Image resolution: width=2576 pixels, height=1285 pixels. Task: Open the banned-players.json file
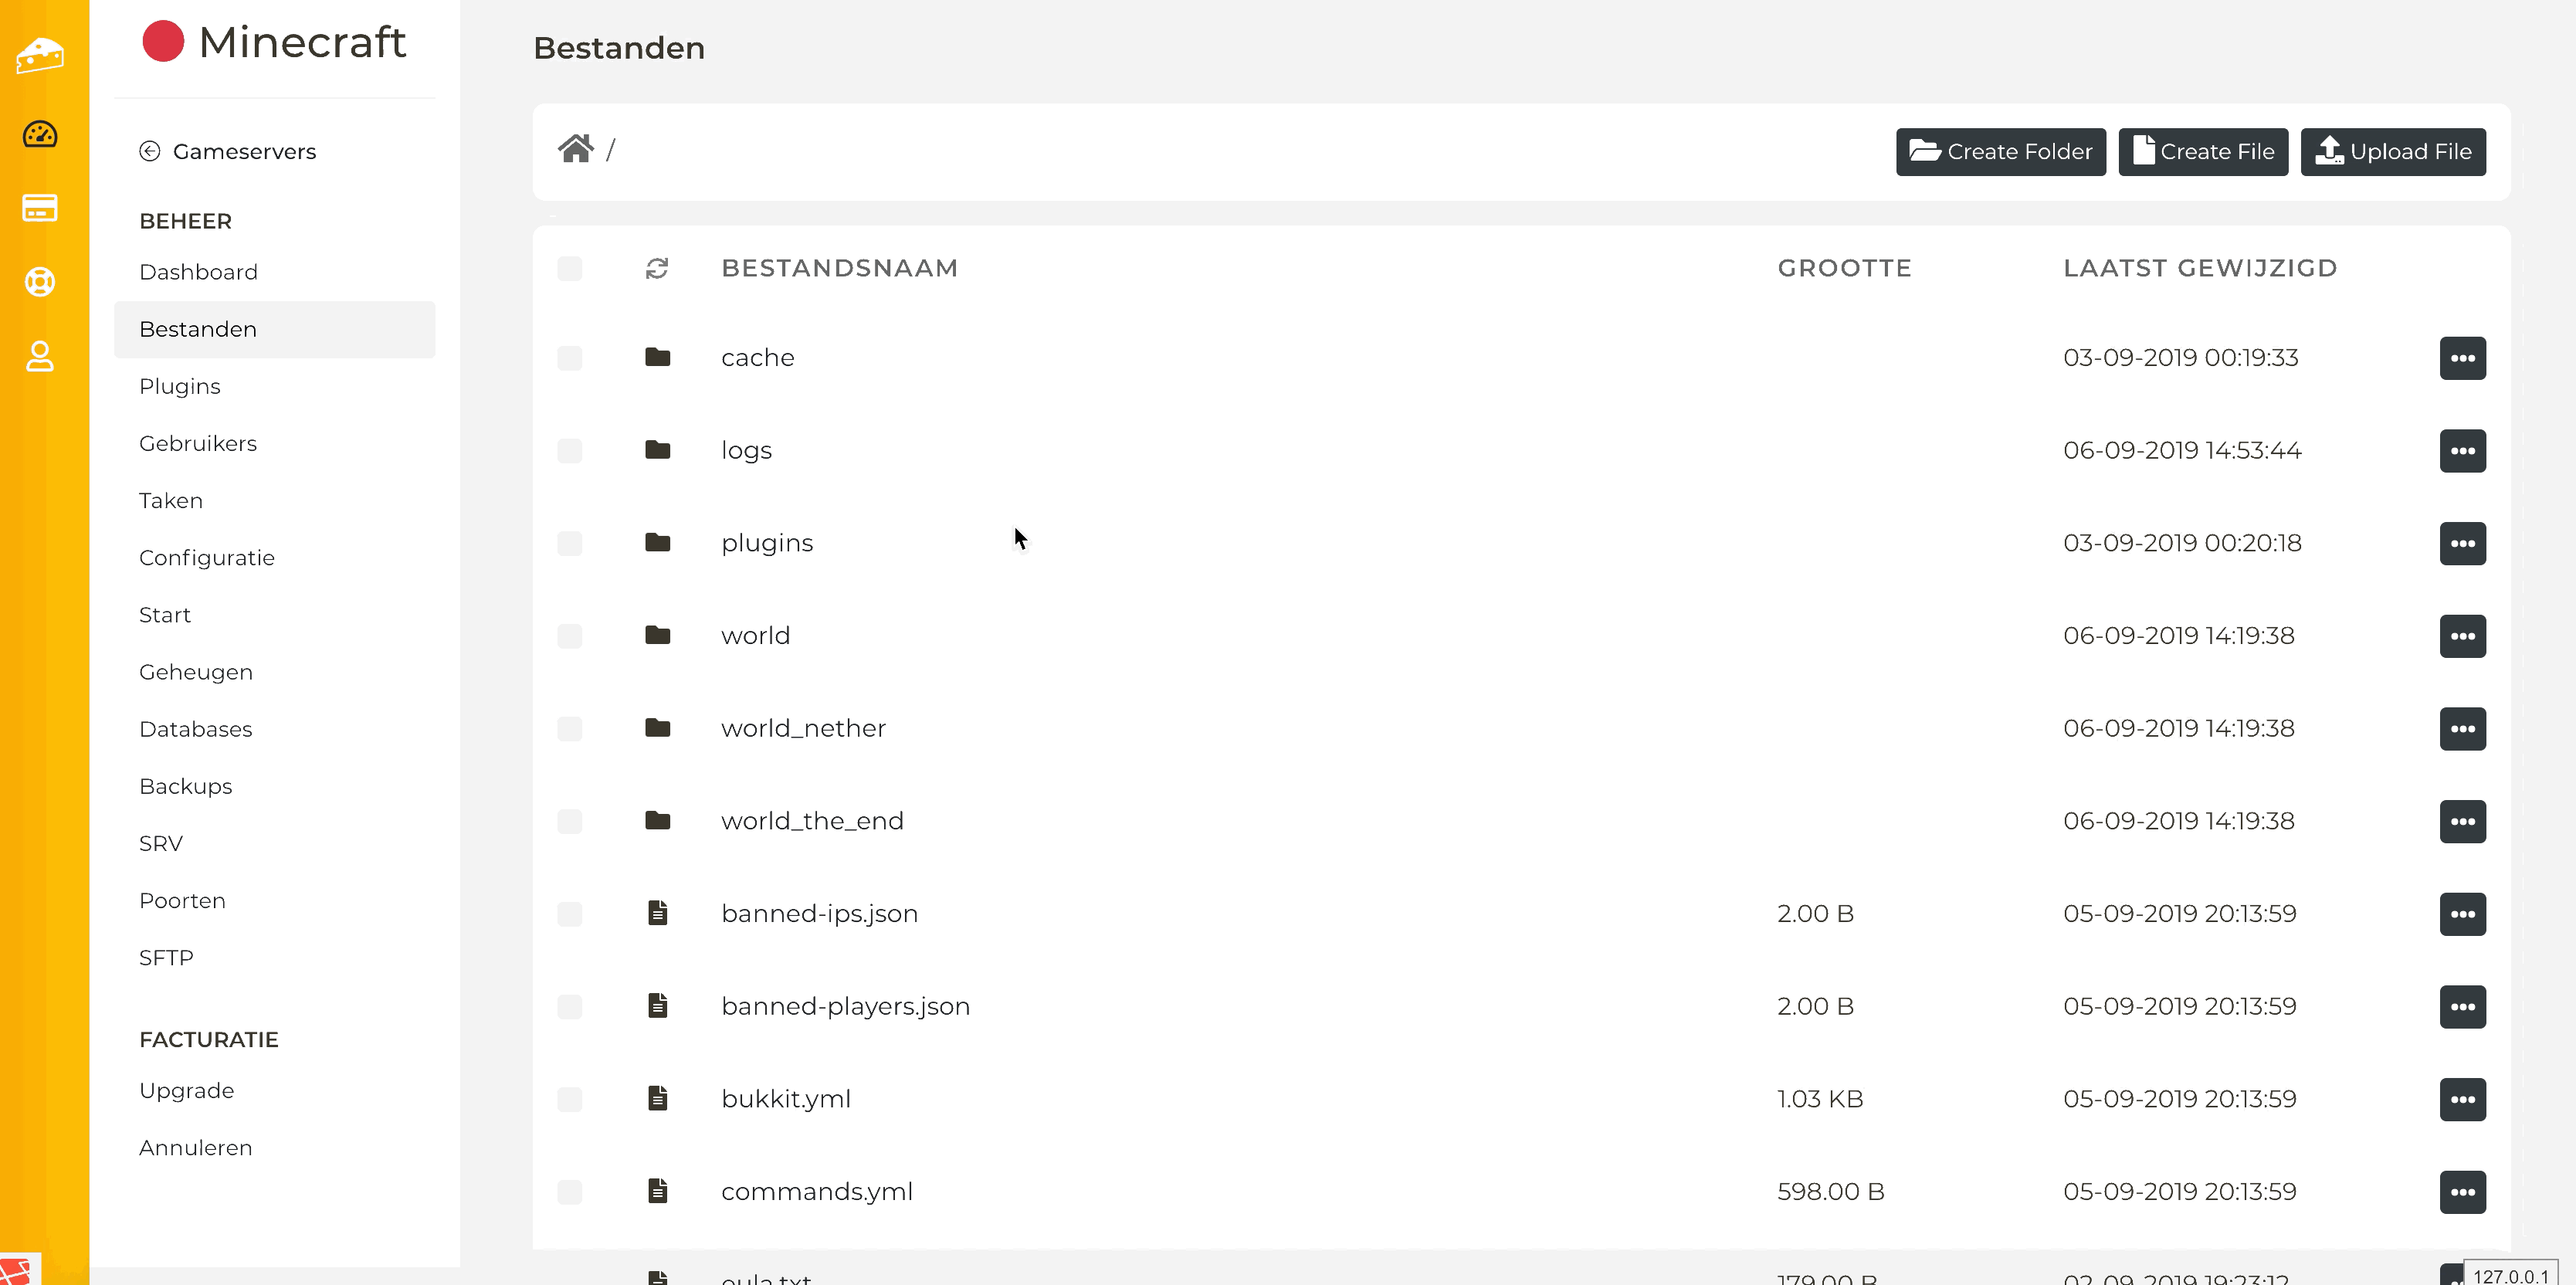(845, 1006)
